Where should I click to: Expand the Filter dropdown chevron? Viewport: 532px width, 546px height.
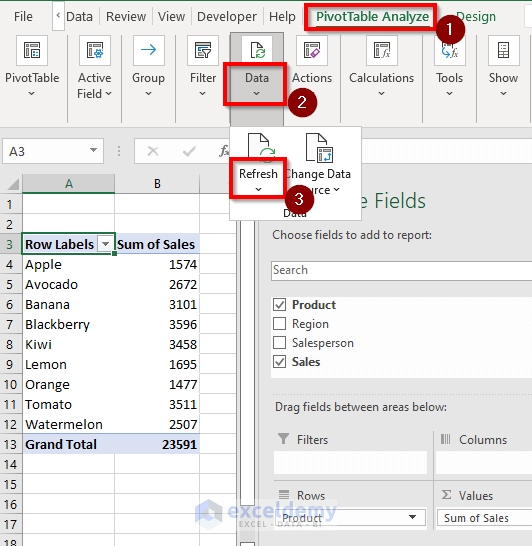(202, 94)
